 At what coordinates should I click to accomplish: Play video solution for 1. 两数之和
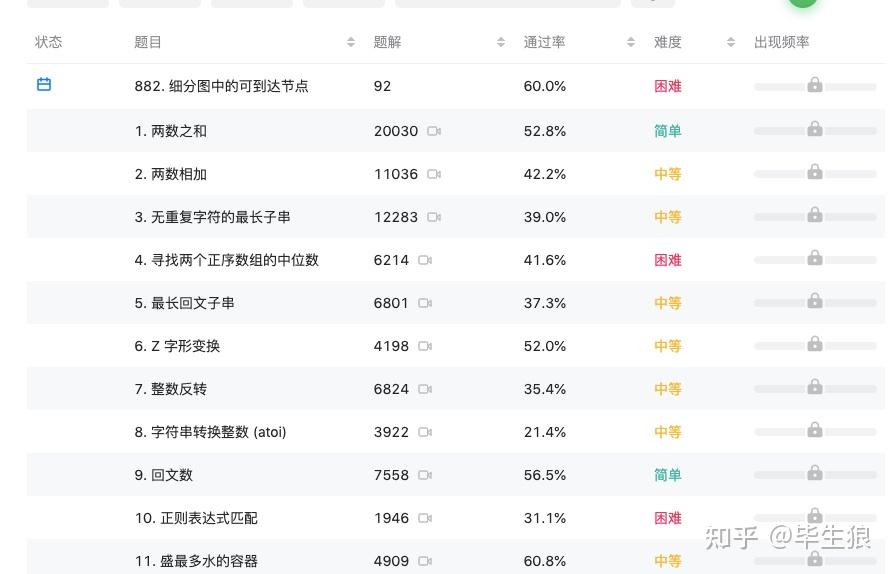point(434,131)
